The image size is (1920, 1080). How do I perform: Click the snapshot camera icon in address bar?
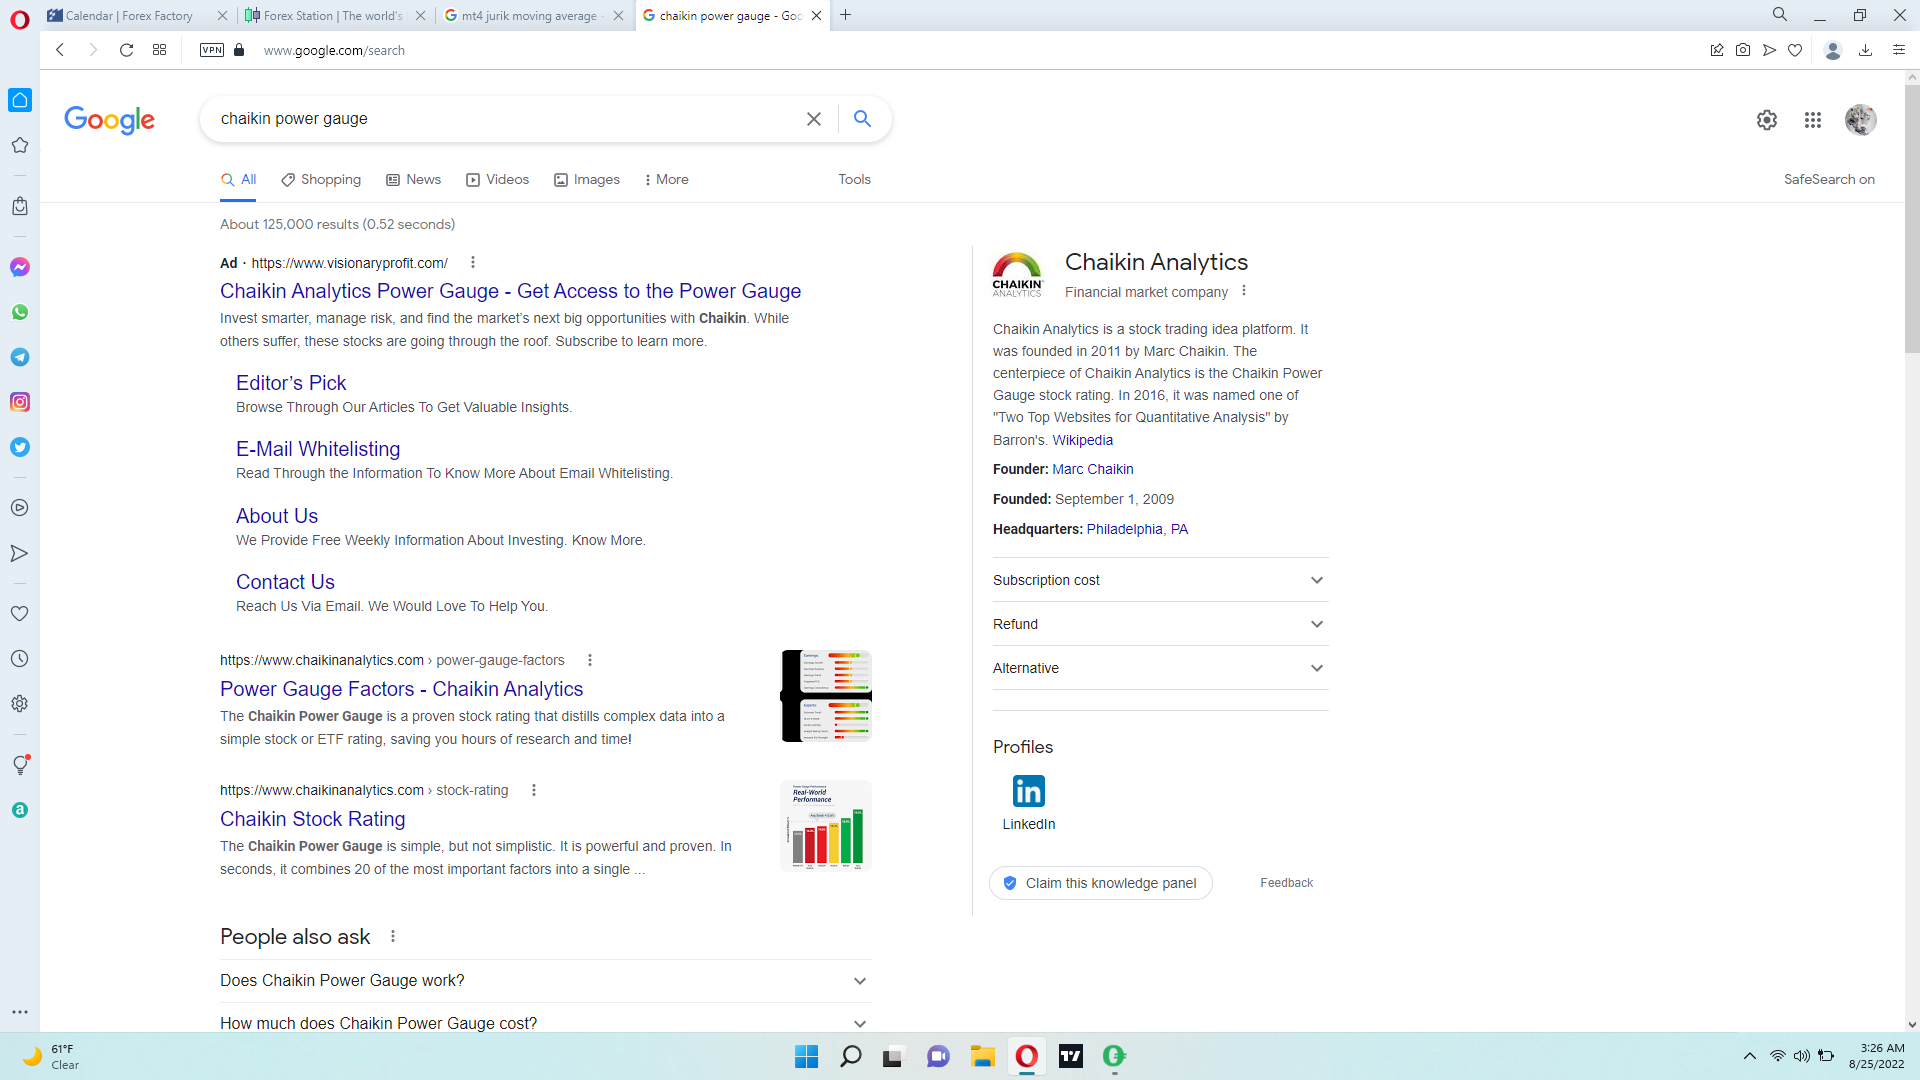click(1743, 50)
